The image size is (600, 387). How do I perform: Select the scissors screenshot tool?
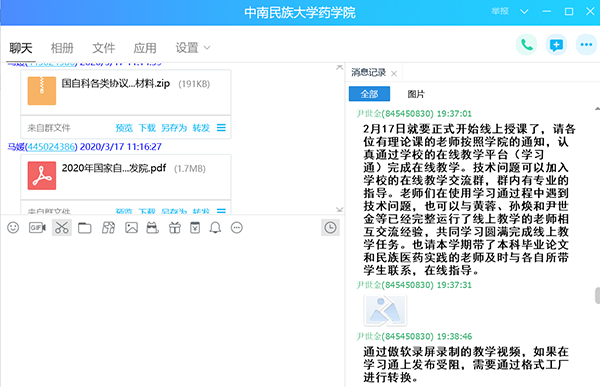[62, 228]
